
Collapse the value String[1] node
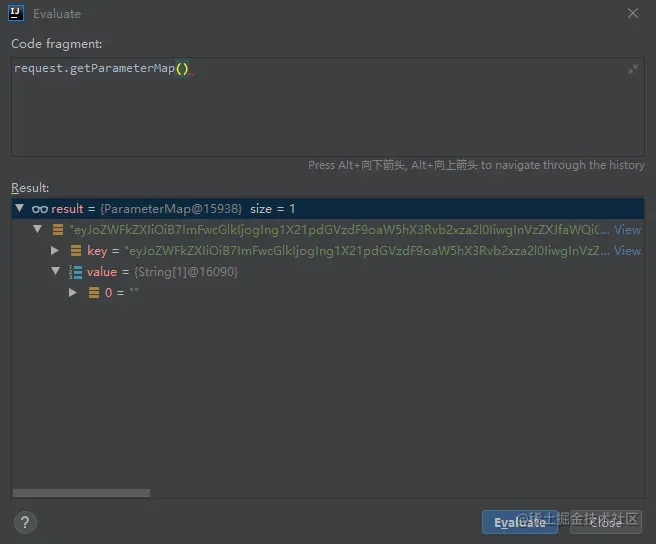[55, 271]
